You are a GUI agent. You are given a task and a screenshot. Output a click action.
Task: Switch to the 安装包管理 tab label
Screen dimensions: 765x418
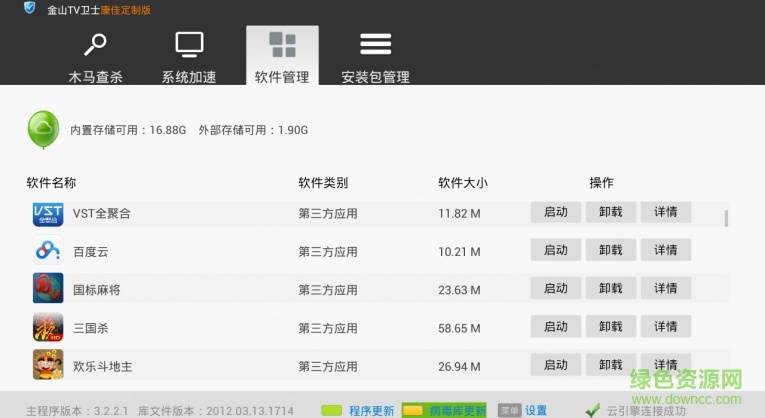[x=375, y=77]
